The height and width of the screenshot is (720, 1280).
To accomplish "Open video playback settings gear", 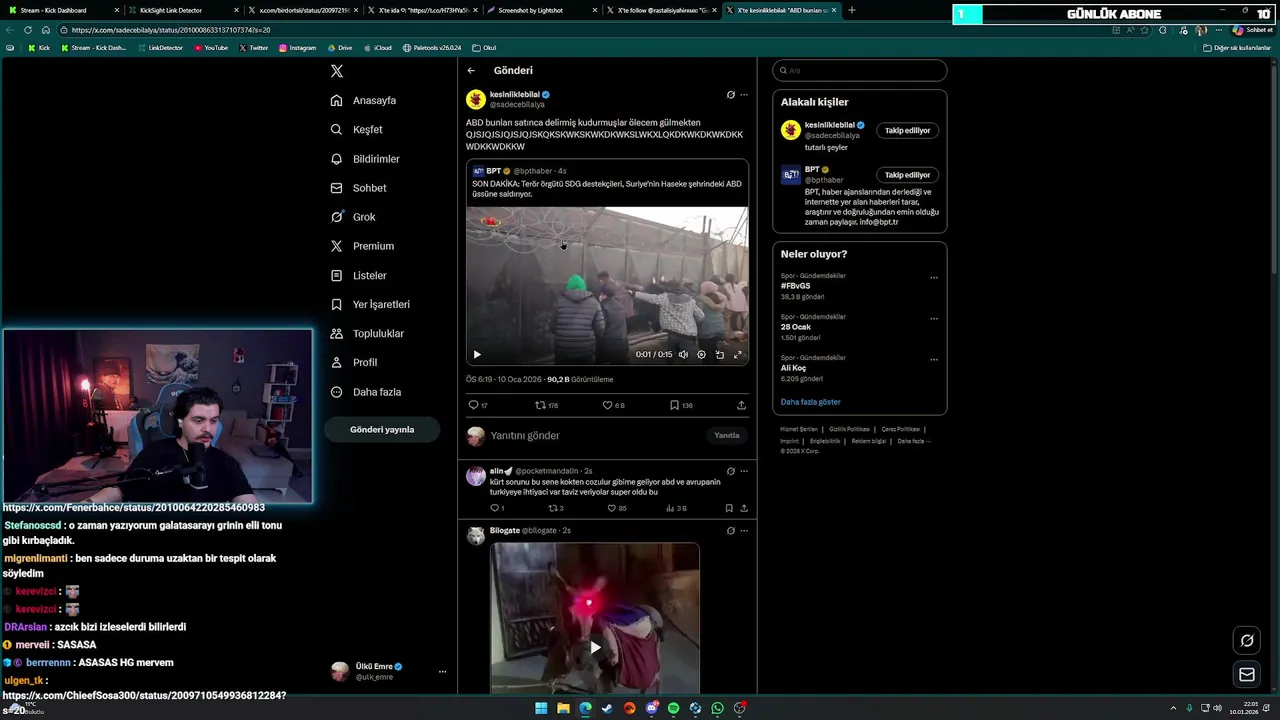I will click(701, 354).
